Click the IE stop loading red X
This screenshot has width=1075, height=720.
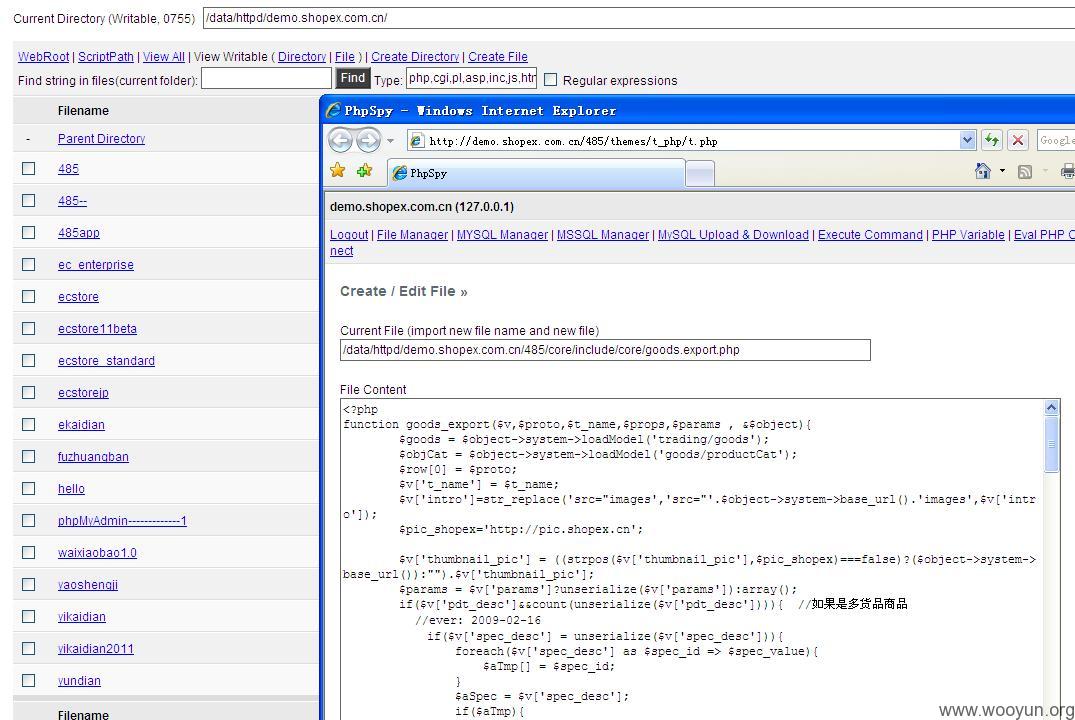1018,141
